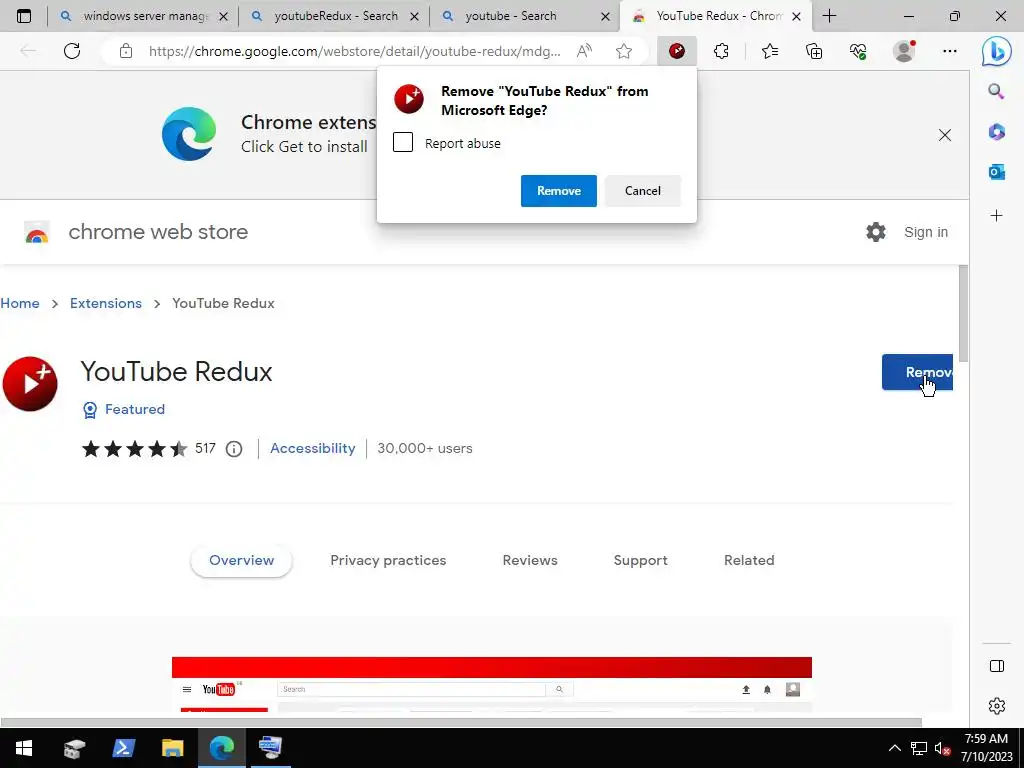Open Collections icon in toolbar
Image resolution: width=1024 pixels, height=768 pixels.
[x=814, y=51]
